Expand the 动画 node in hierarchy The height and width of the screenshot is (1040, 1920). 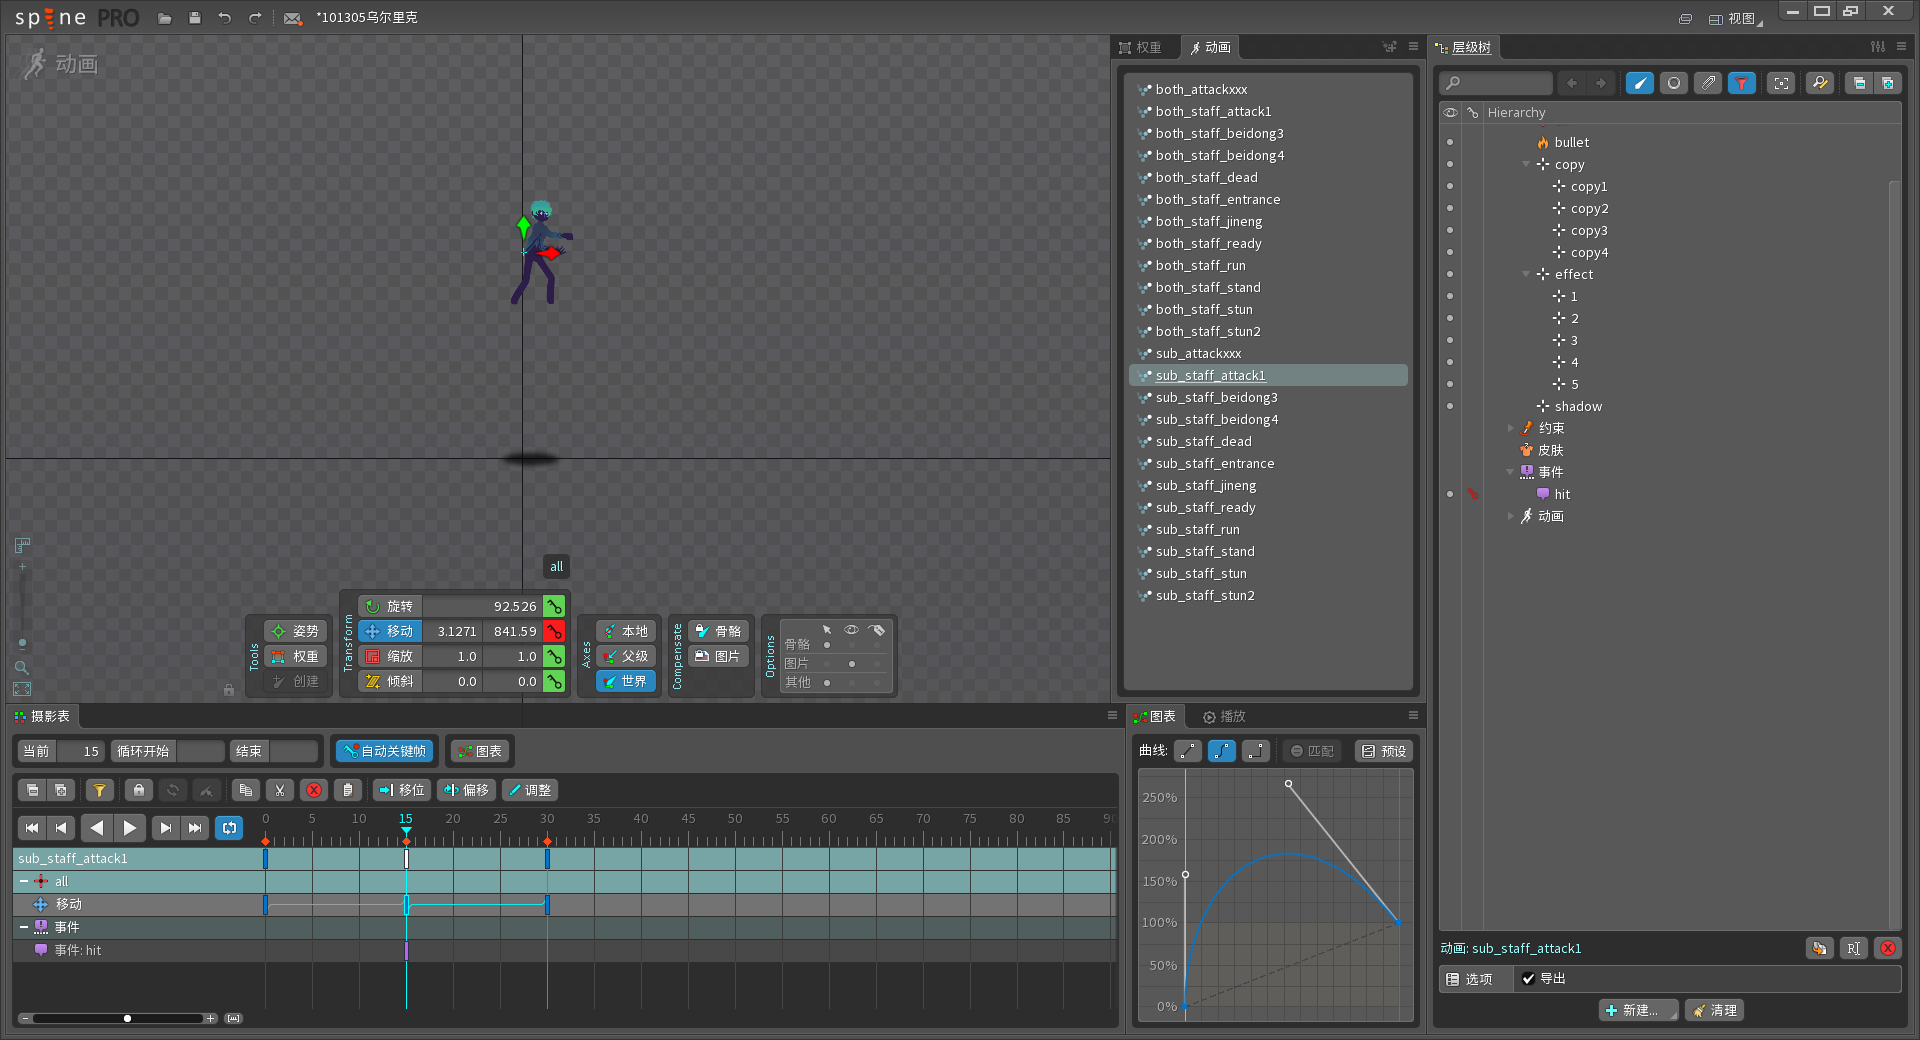coord(1511,516)
